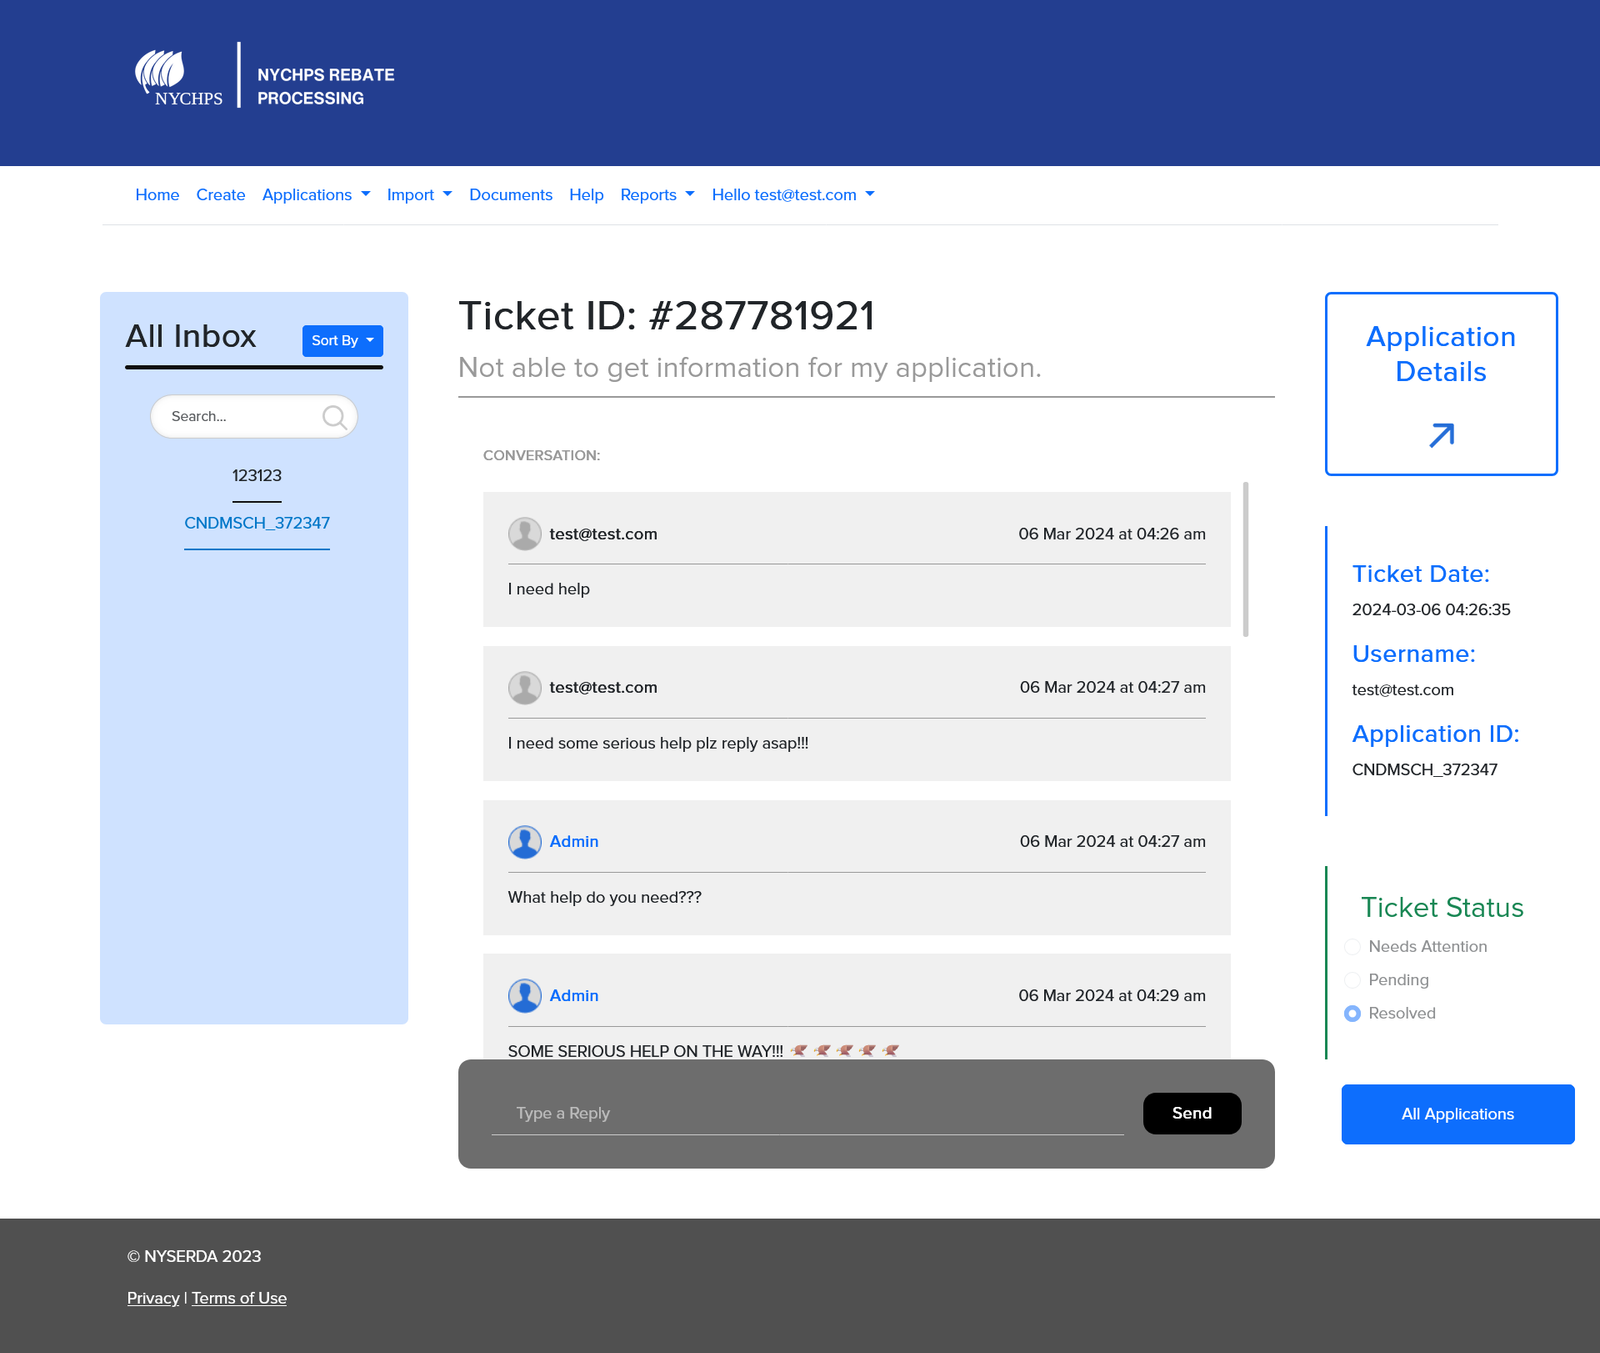Open the Documents nav item
The width and height of the screenshot is (1600, 1353).
tap(511, 195)
